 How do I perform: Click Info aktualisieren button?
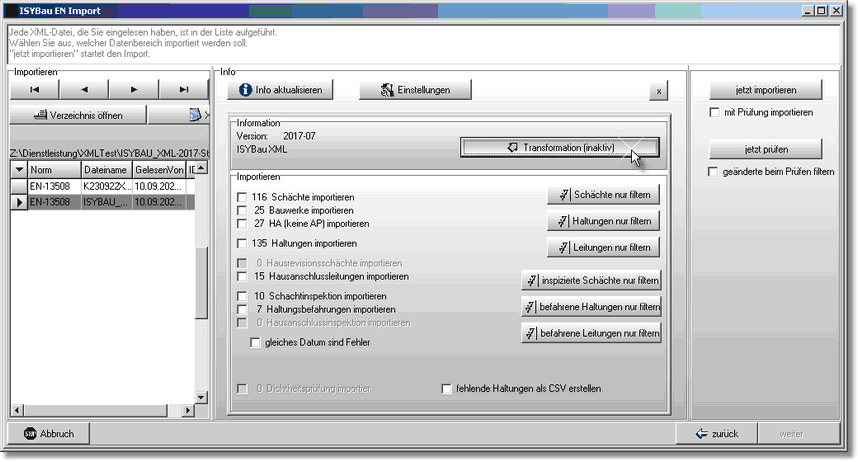pos(280,90)
